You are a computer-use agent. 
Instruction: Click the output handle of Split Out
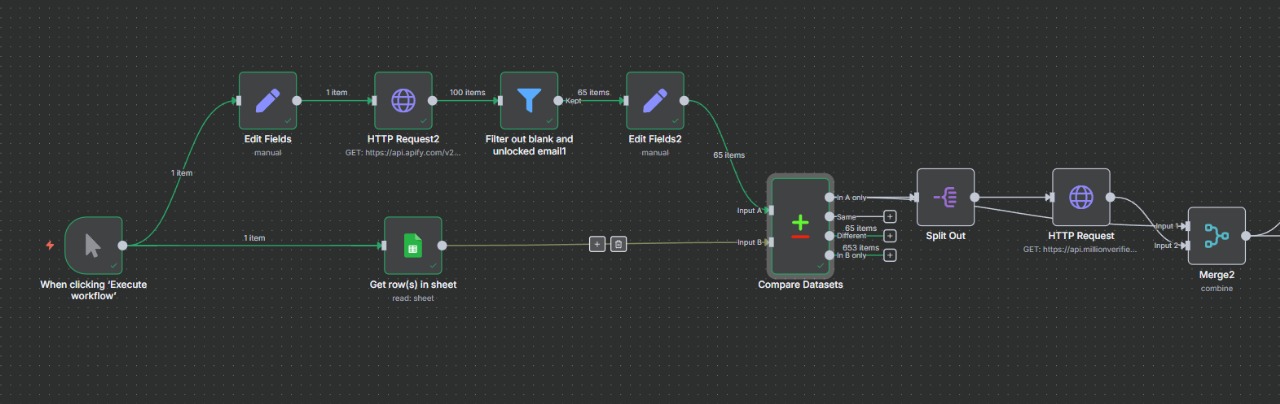point(974,197)
